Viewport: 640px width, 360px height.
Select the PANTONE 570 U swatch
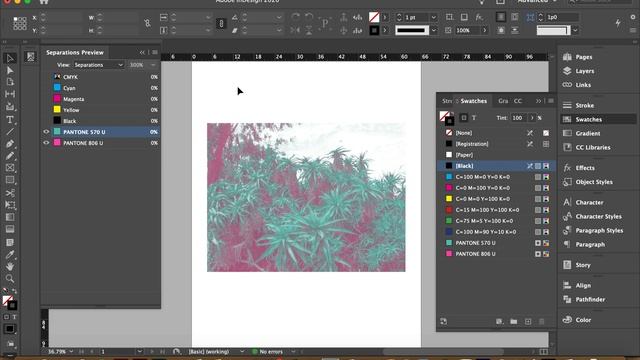coord(497,243)
